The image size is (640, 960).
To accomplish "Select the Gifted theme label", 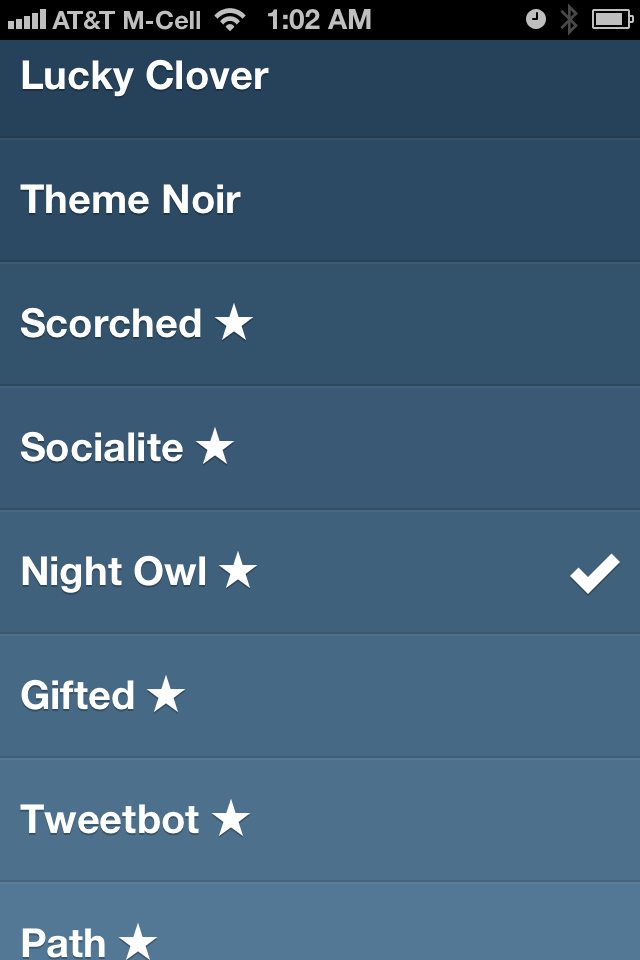I will pyautogui.click(x=78, y=695).
